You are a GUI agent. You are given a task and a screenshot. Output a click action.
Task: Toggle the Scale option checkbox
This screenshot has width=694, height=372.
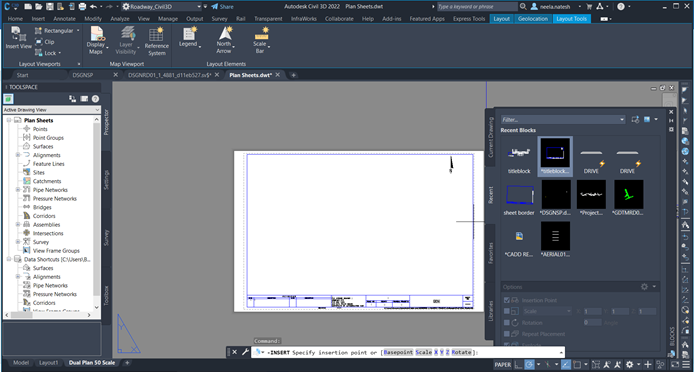pos(507,311)
